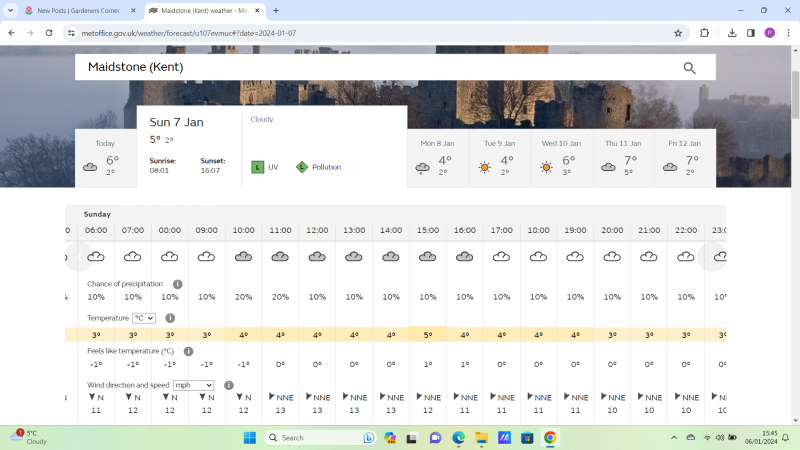The image size is (800, 450).
Task: Open File Explorer from taskbar
Action: coord(481,438)
